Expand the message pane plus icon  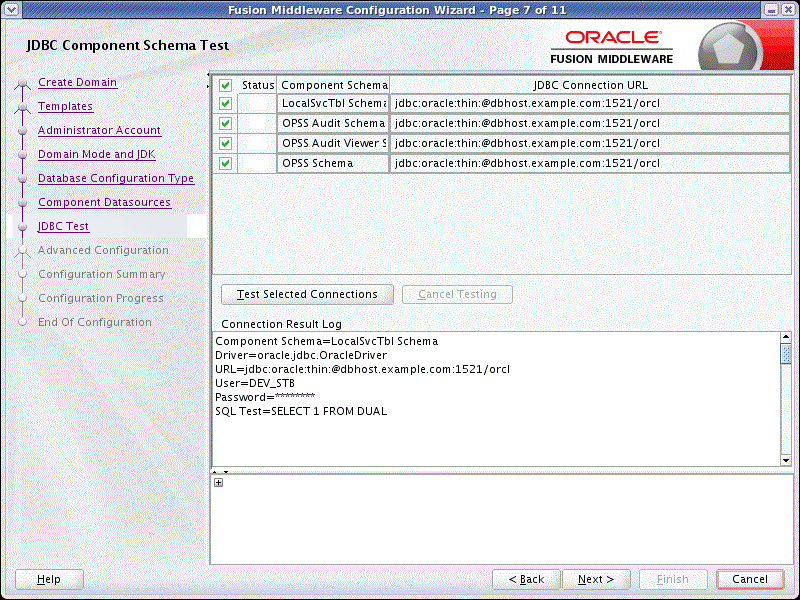tap(218, 482)
